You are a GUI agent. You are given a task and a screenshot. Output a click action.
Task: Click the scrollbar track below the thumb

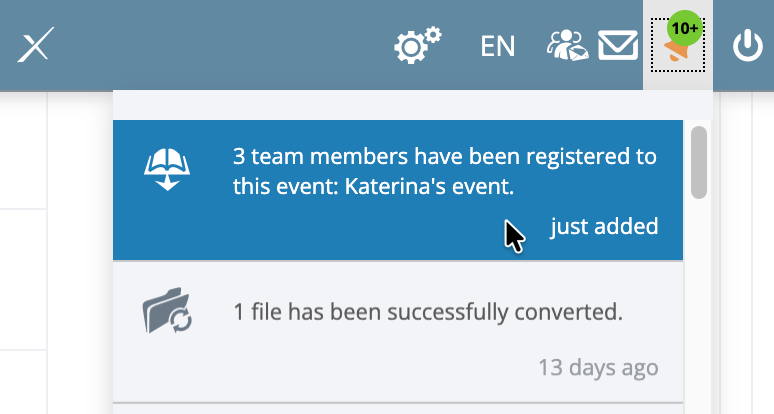click(x=699, y=306)
